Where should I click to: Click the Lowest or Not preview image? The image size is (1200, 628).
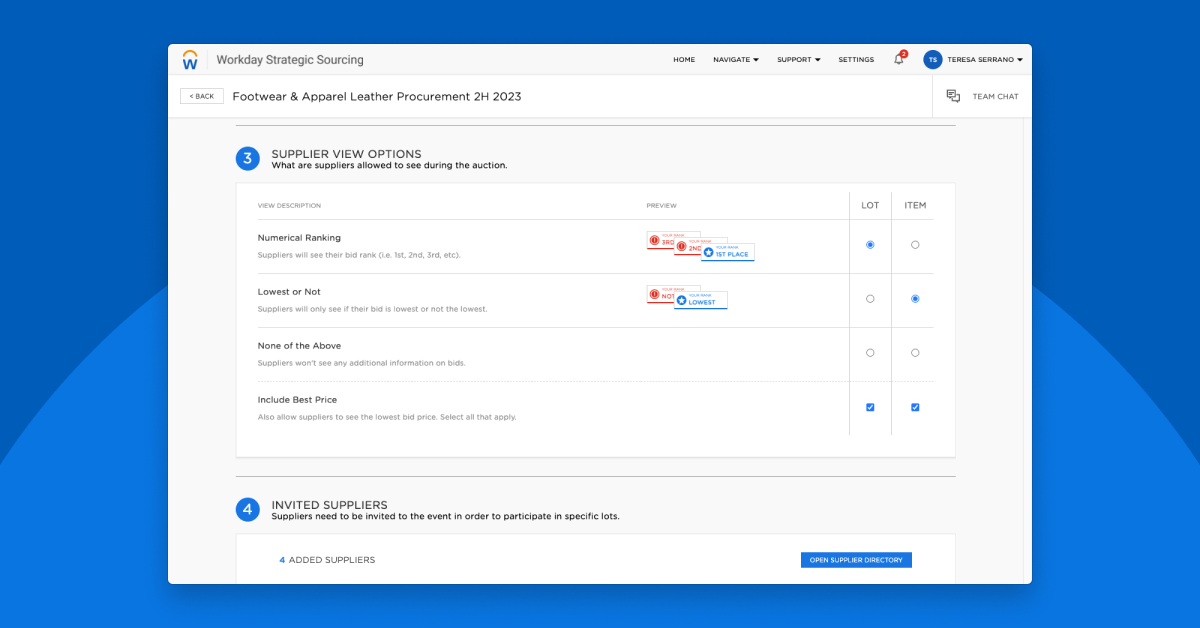coord(687,297)
